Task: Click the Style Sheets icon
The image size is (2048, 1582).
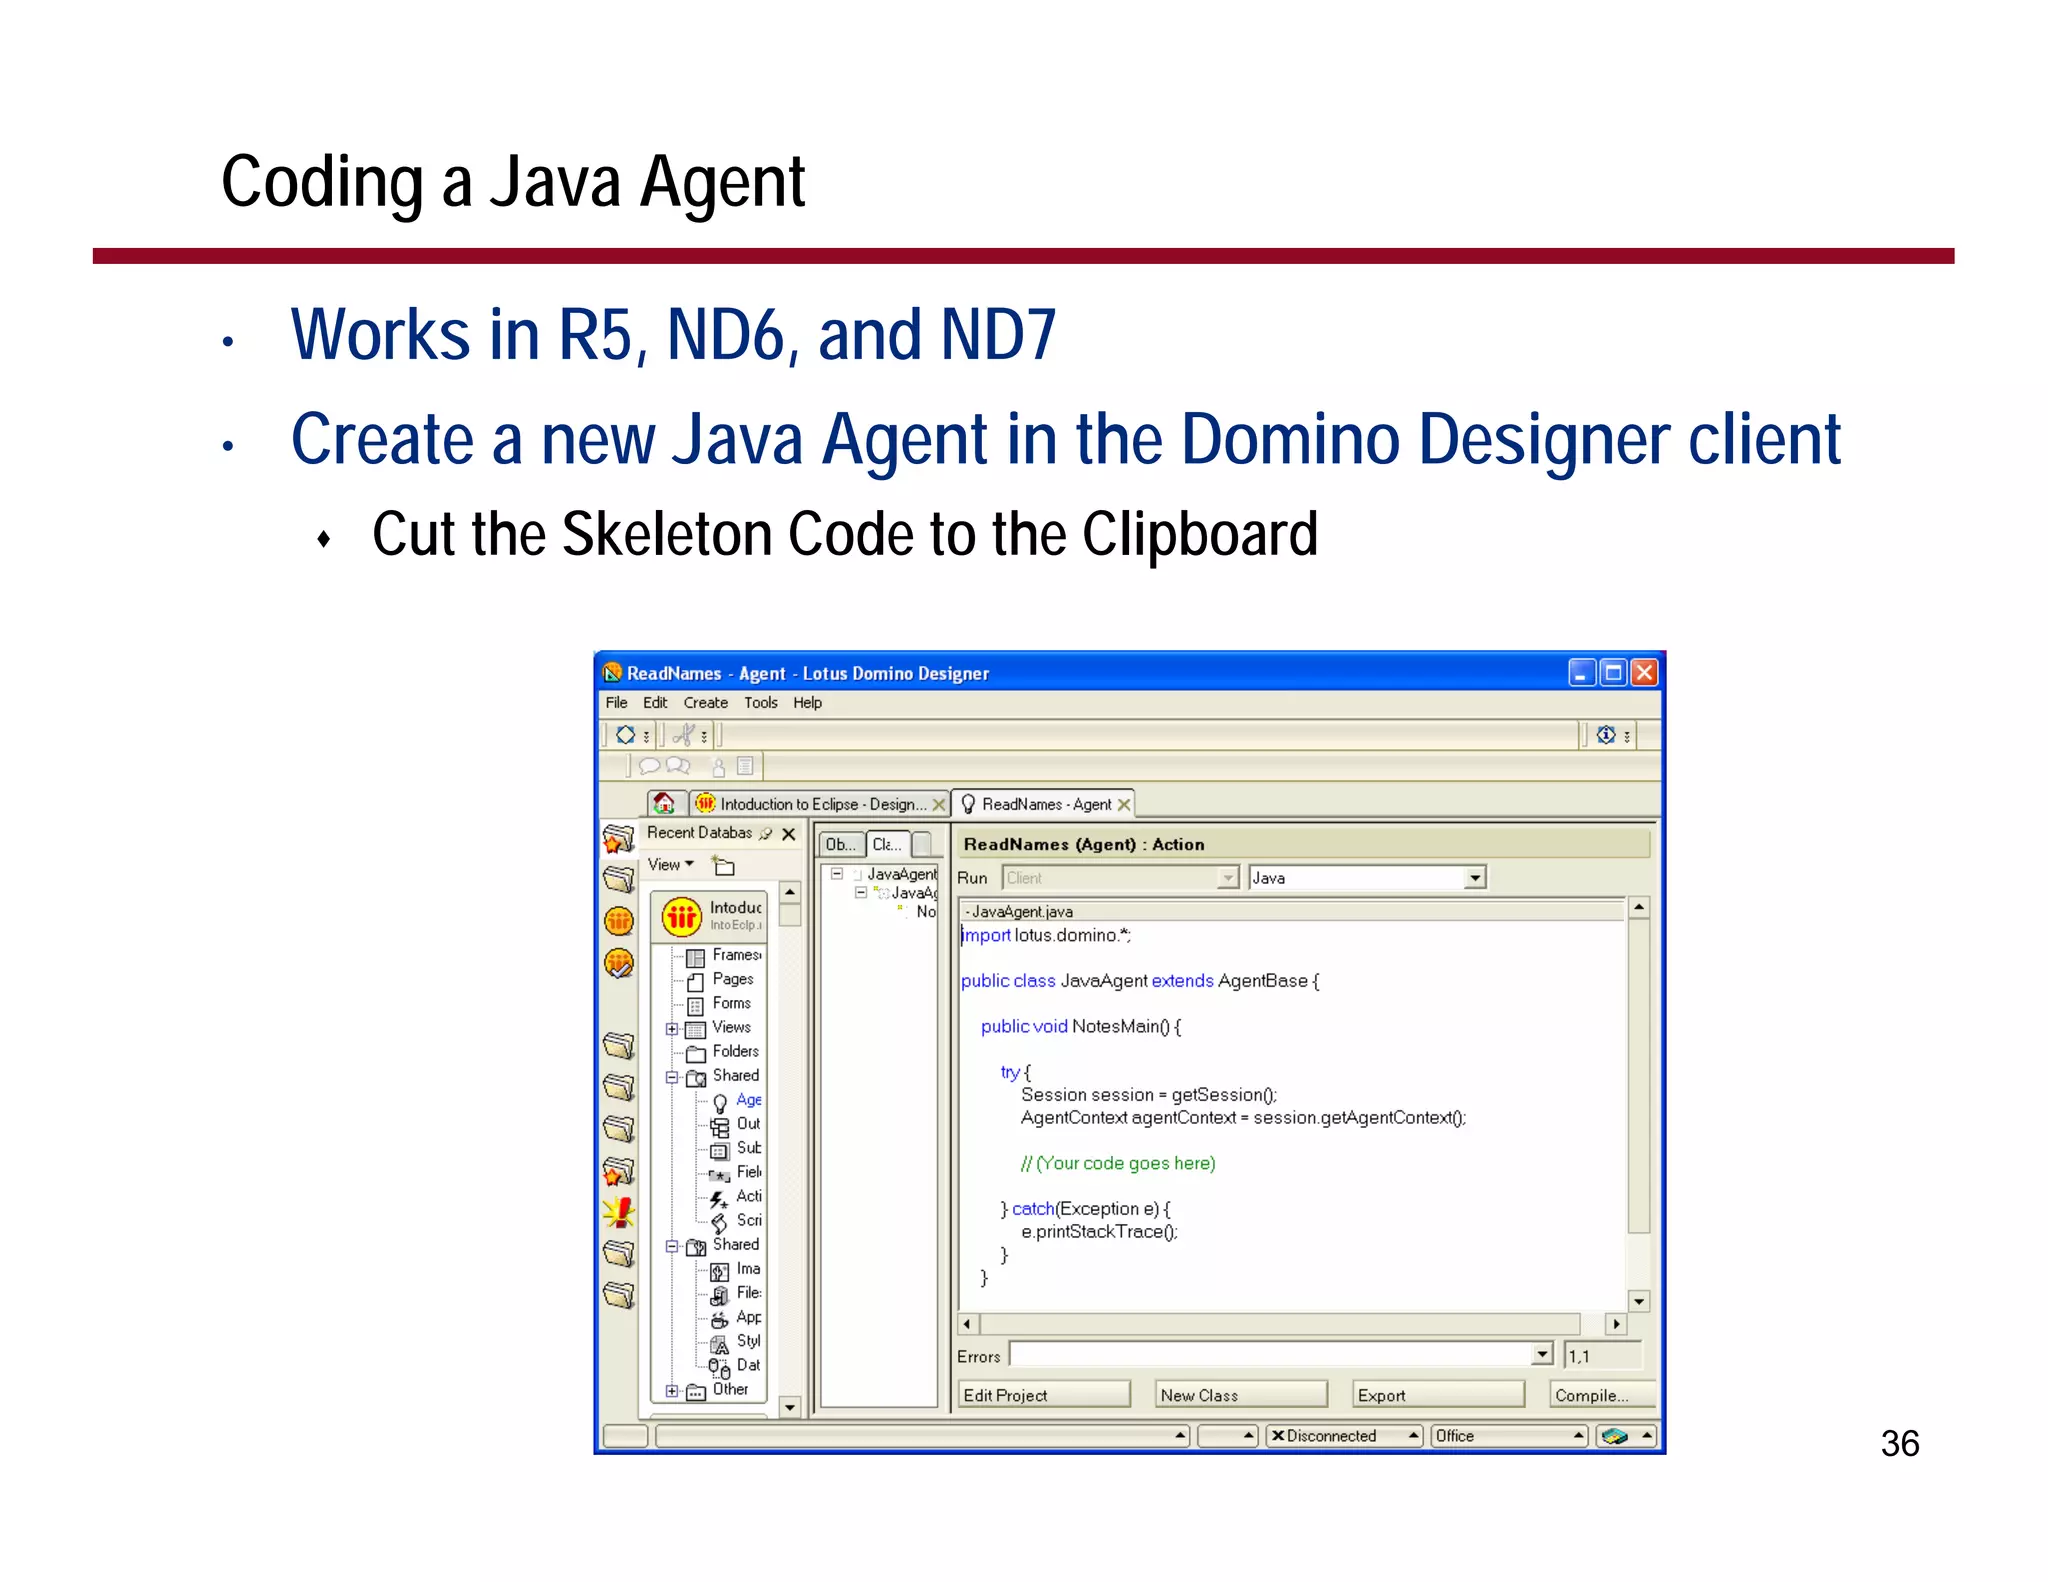Action: [x=720, y=1344]
